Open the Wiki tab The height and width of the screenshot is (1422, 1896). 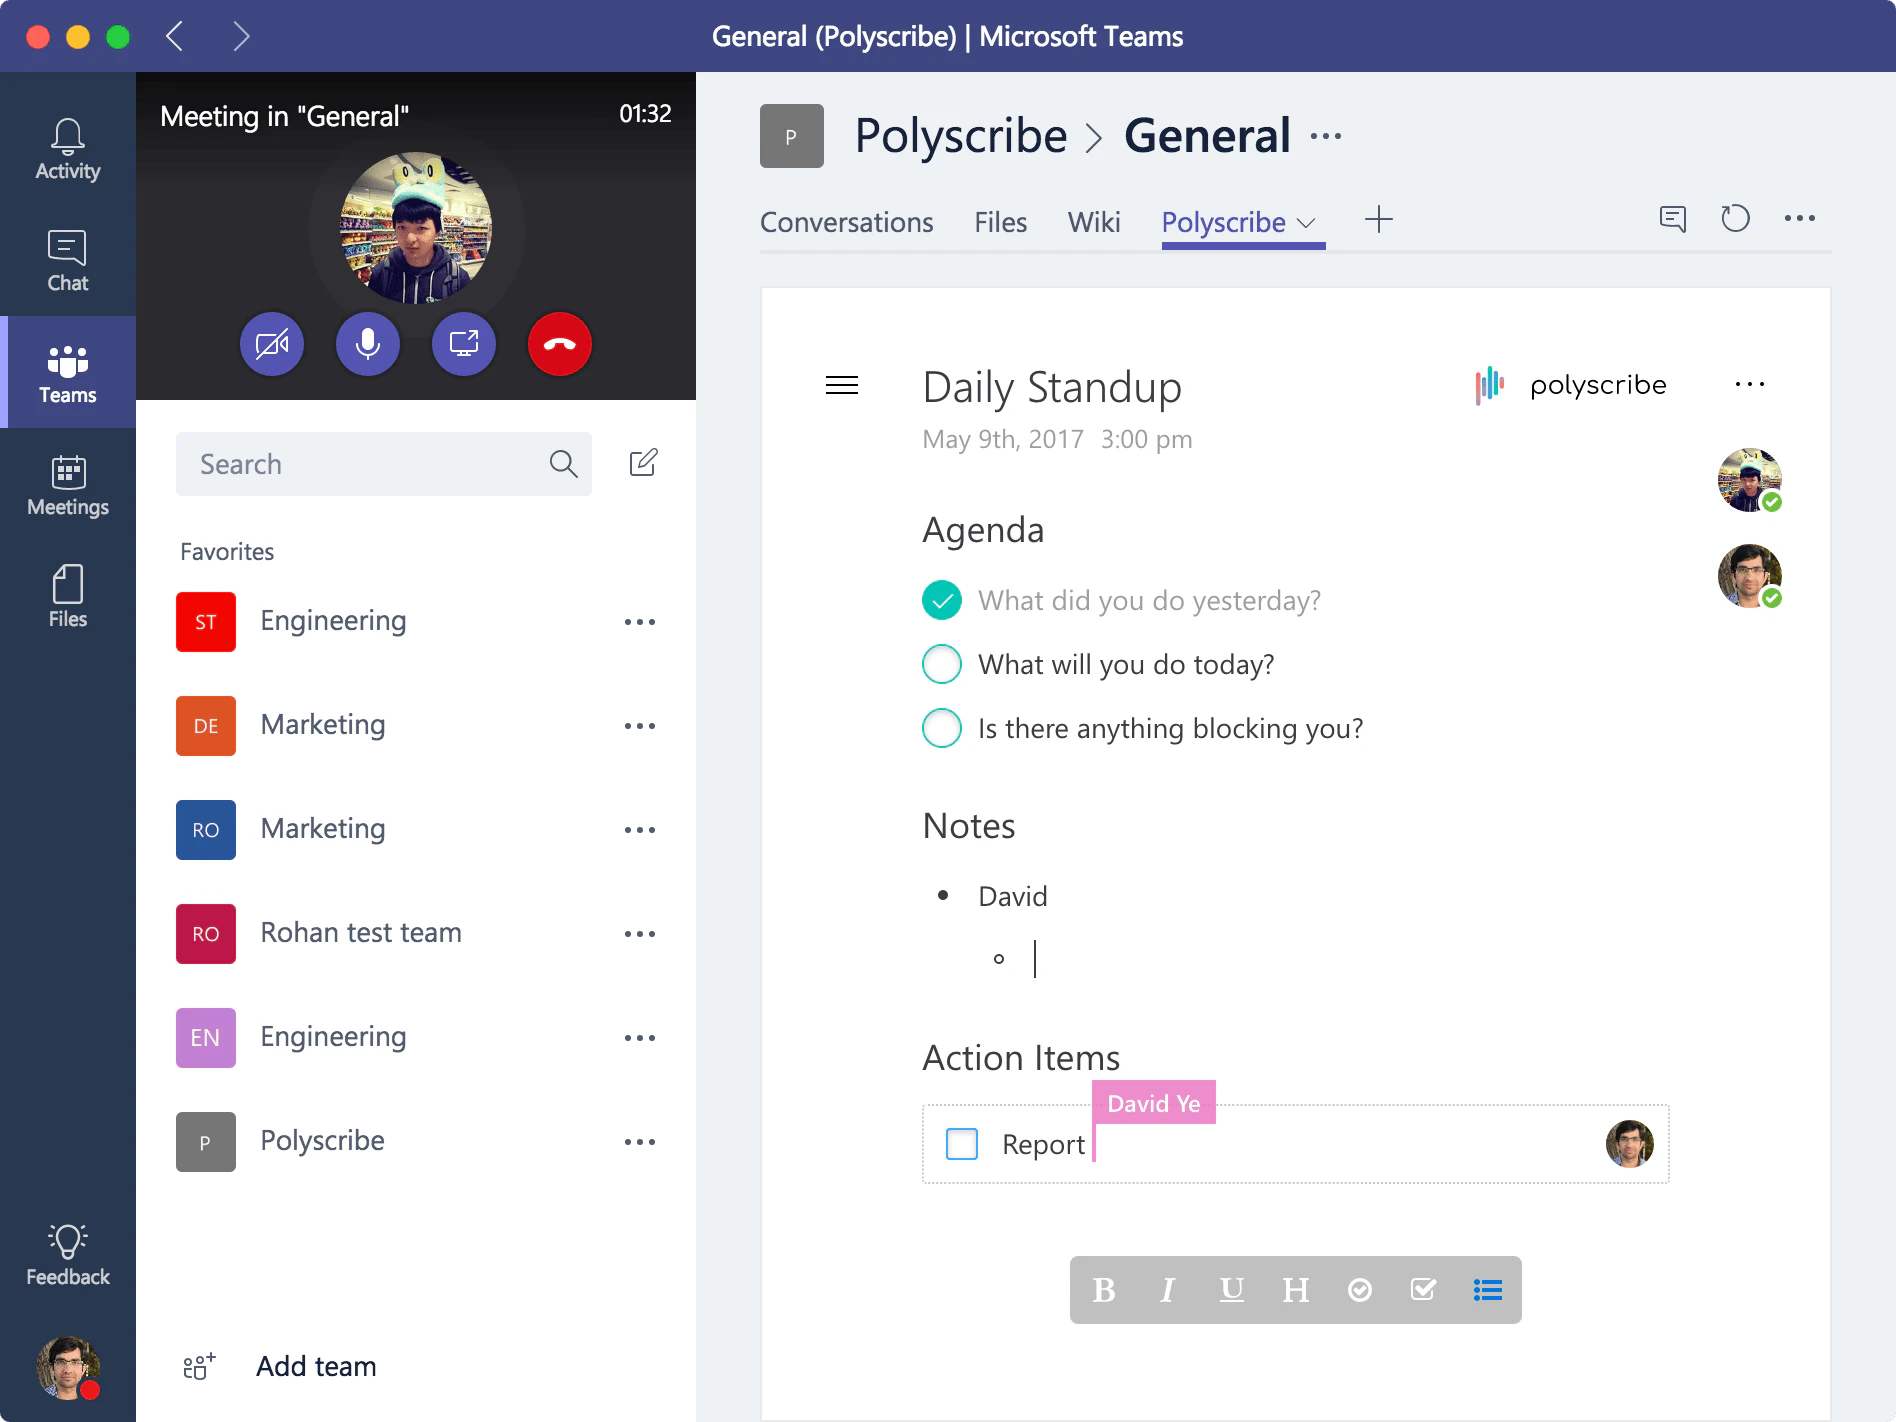pyautogui.click(x=1093, y=222)
